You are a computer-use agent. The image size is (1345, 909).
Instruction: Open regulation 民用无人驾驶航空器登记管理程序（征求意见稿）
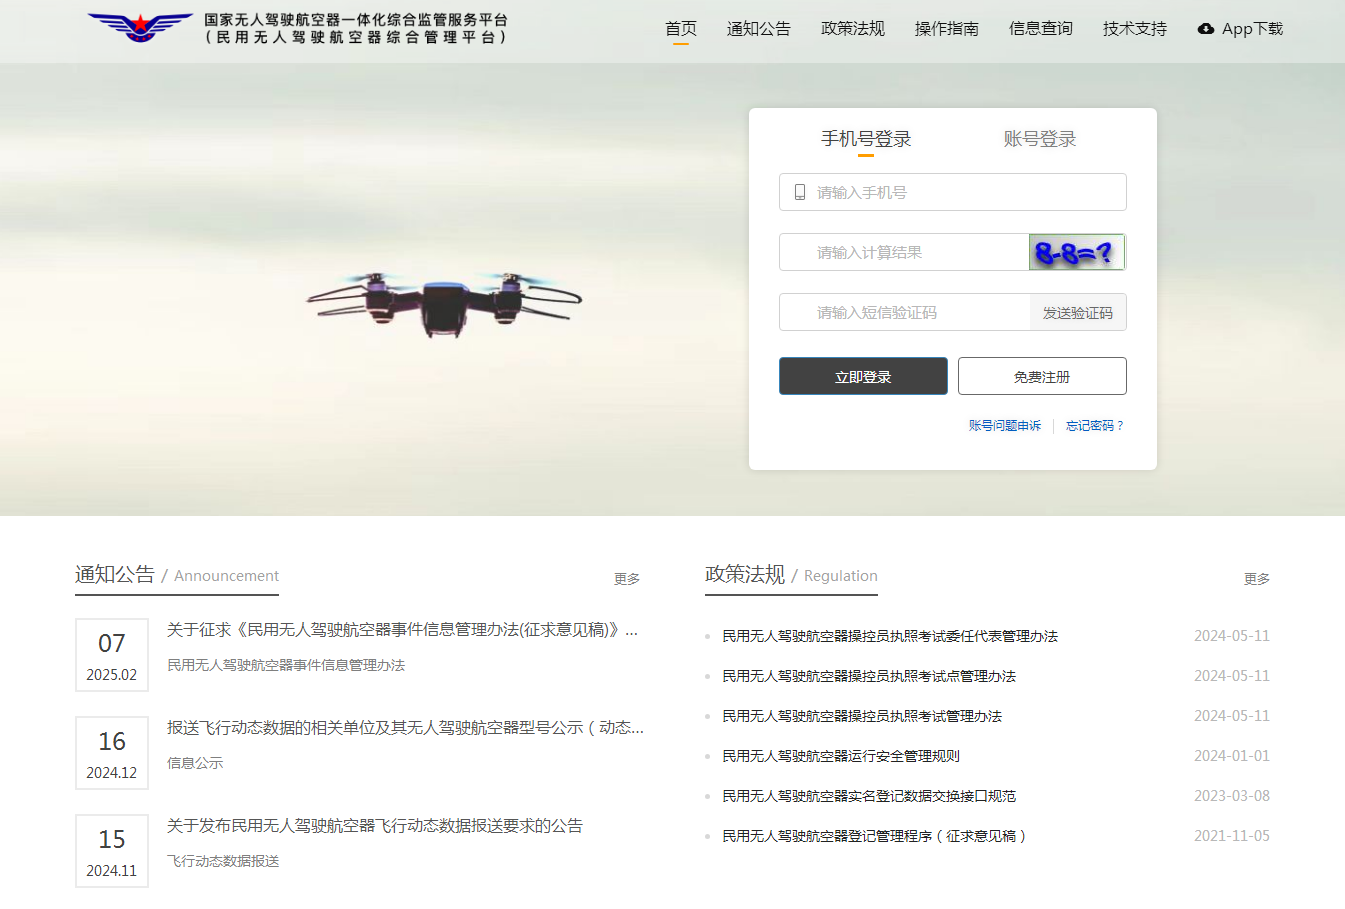pos(876,836)
